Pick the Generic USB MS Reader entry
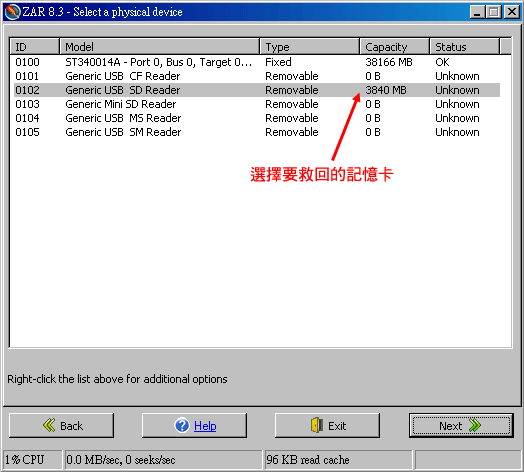 (257, 118)
